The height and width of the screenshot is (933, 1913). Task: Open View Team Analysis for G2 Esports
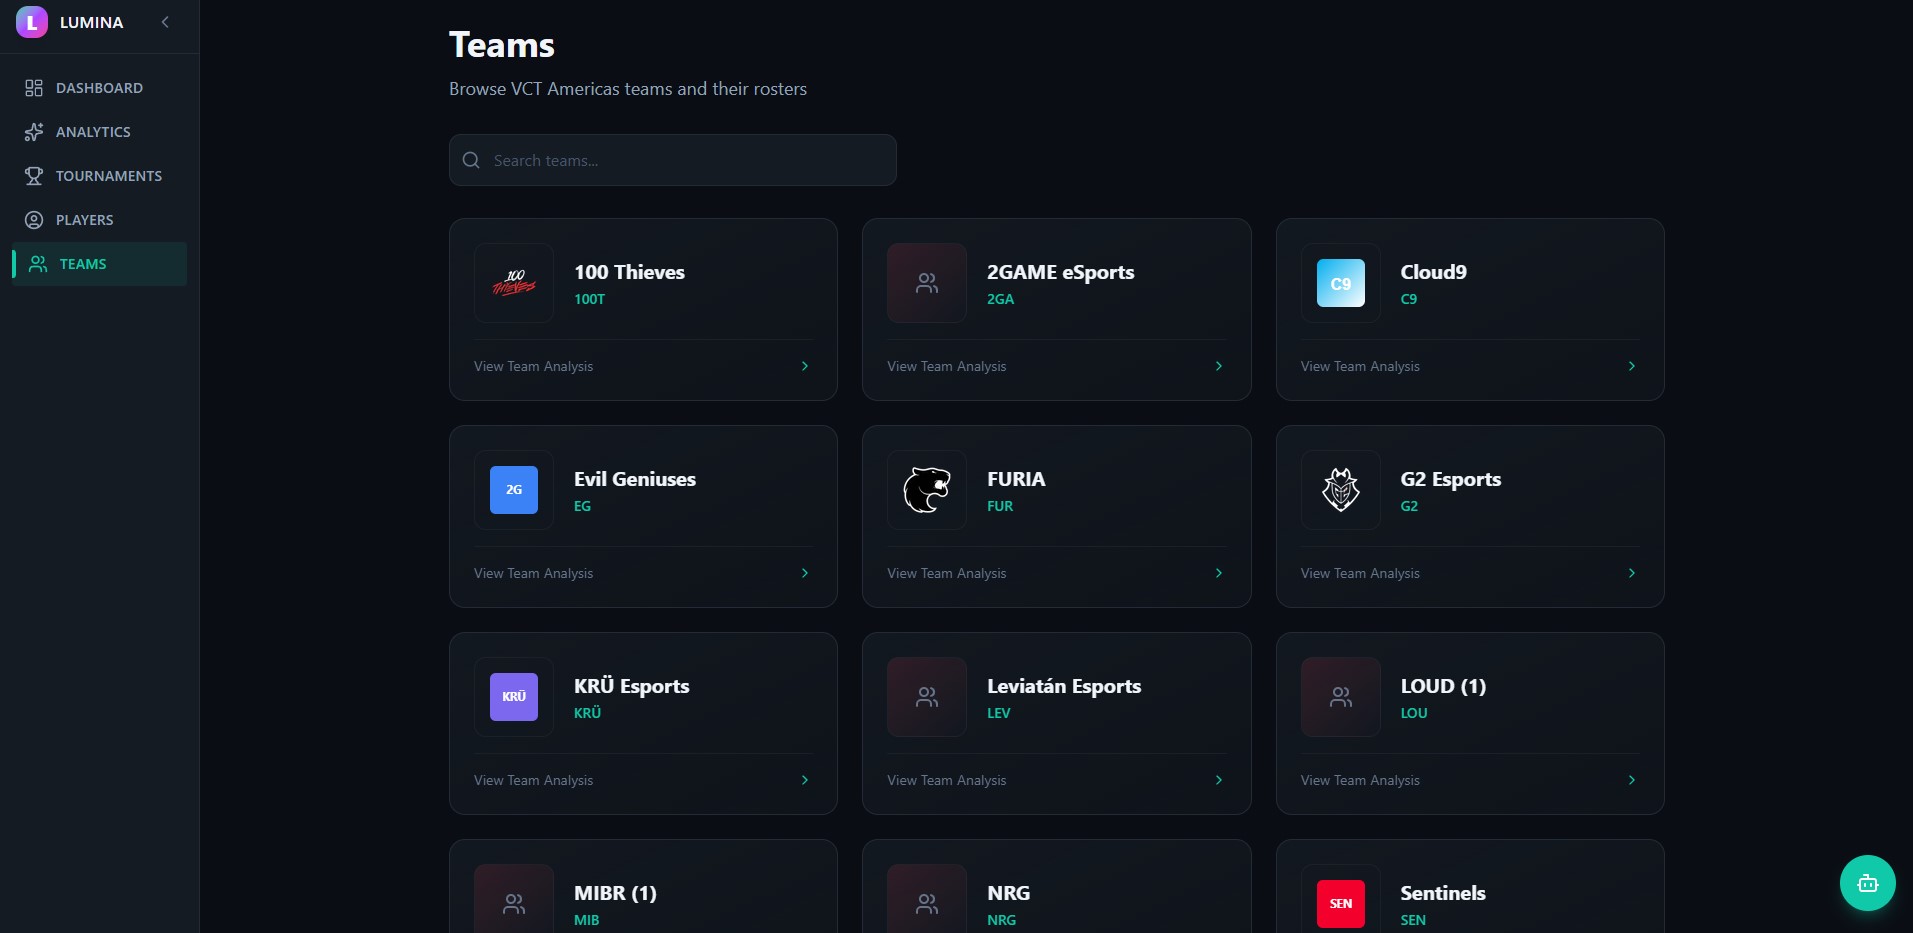[1360, 573]
